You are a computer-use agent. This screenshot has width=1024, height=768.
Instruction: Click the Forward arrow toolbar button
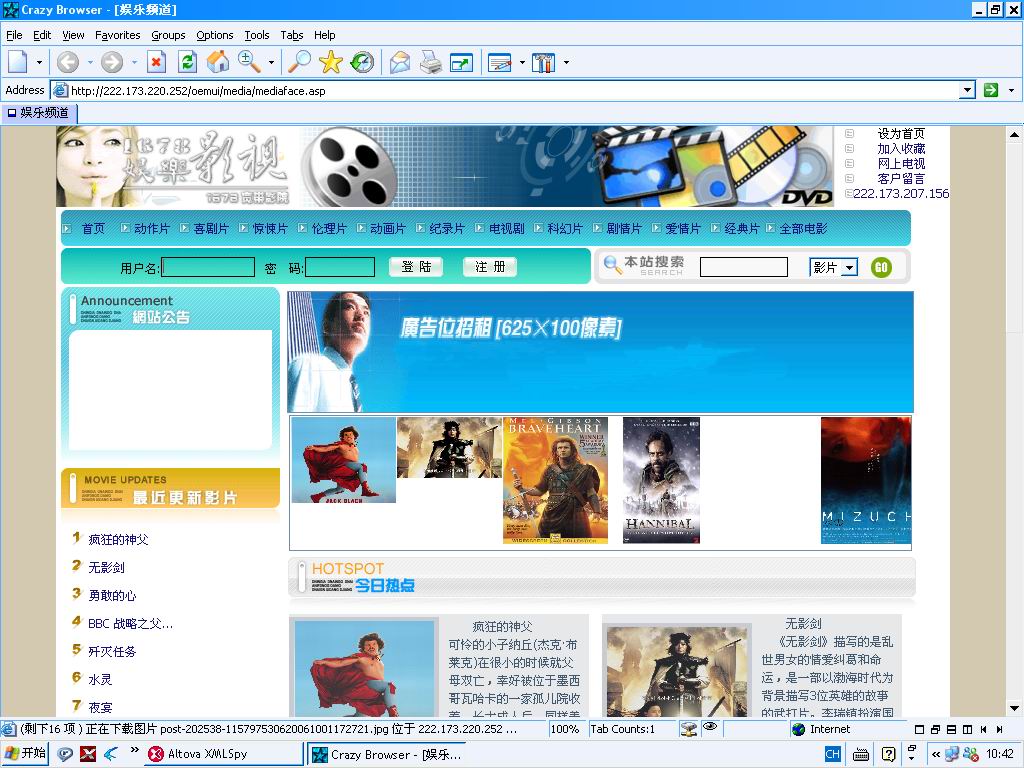(x=112, y=62)
